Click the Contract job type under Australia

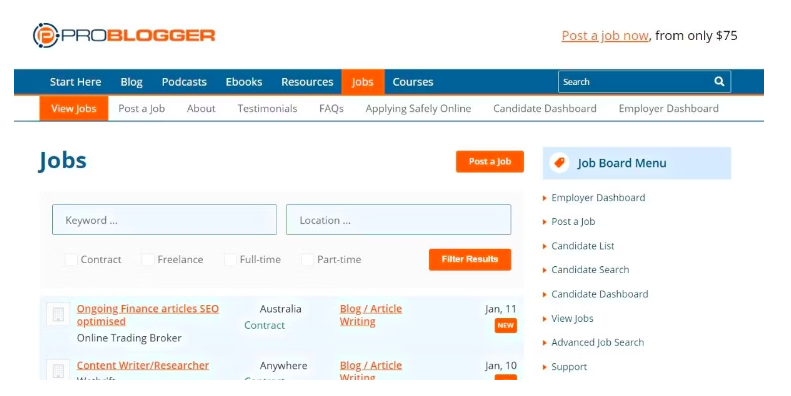pos(265,325)
